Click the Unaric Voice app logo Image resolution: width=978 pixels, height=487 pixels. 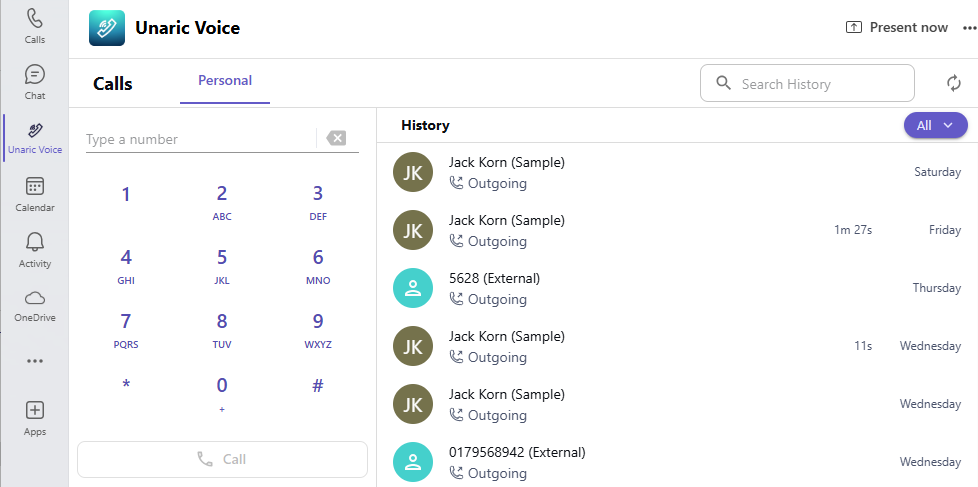(x=107, y=28)
